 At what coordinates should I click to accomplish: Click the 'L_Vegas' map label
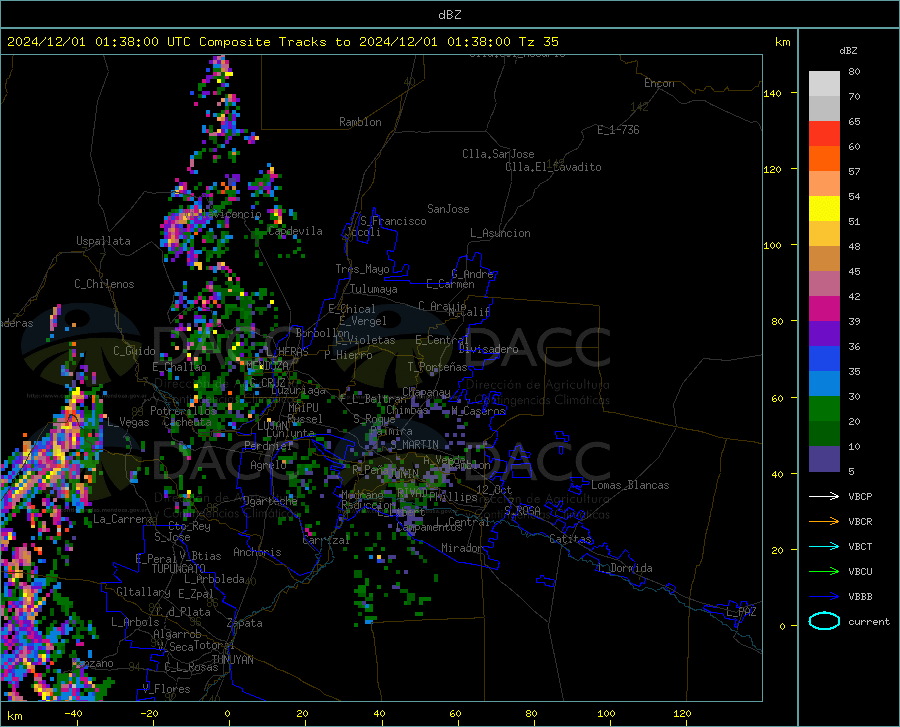128,422
